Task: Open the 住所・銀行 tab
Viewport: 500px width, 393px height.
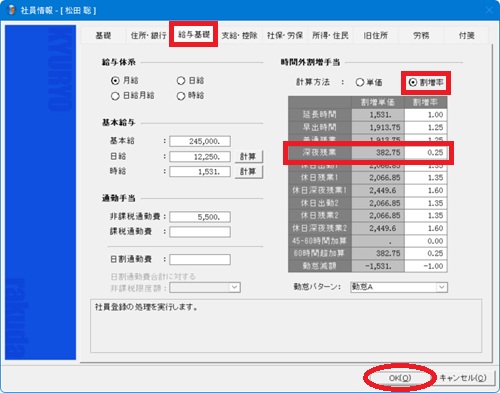Action: point(148,35)
